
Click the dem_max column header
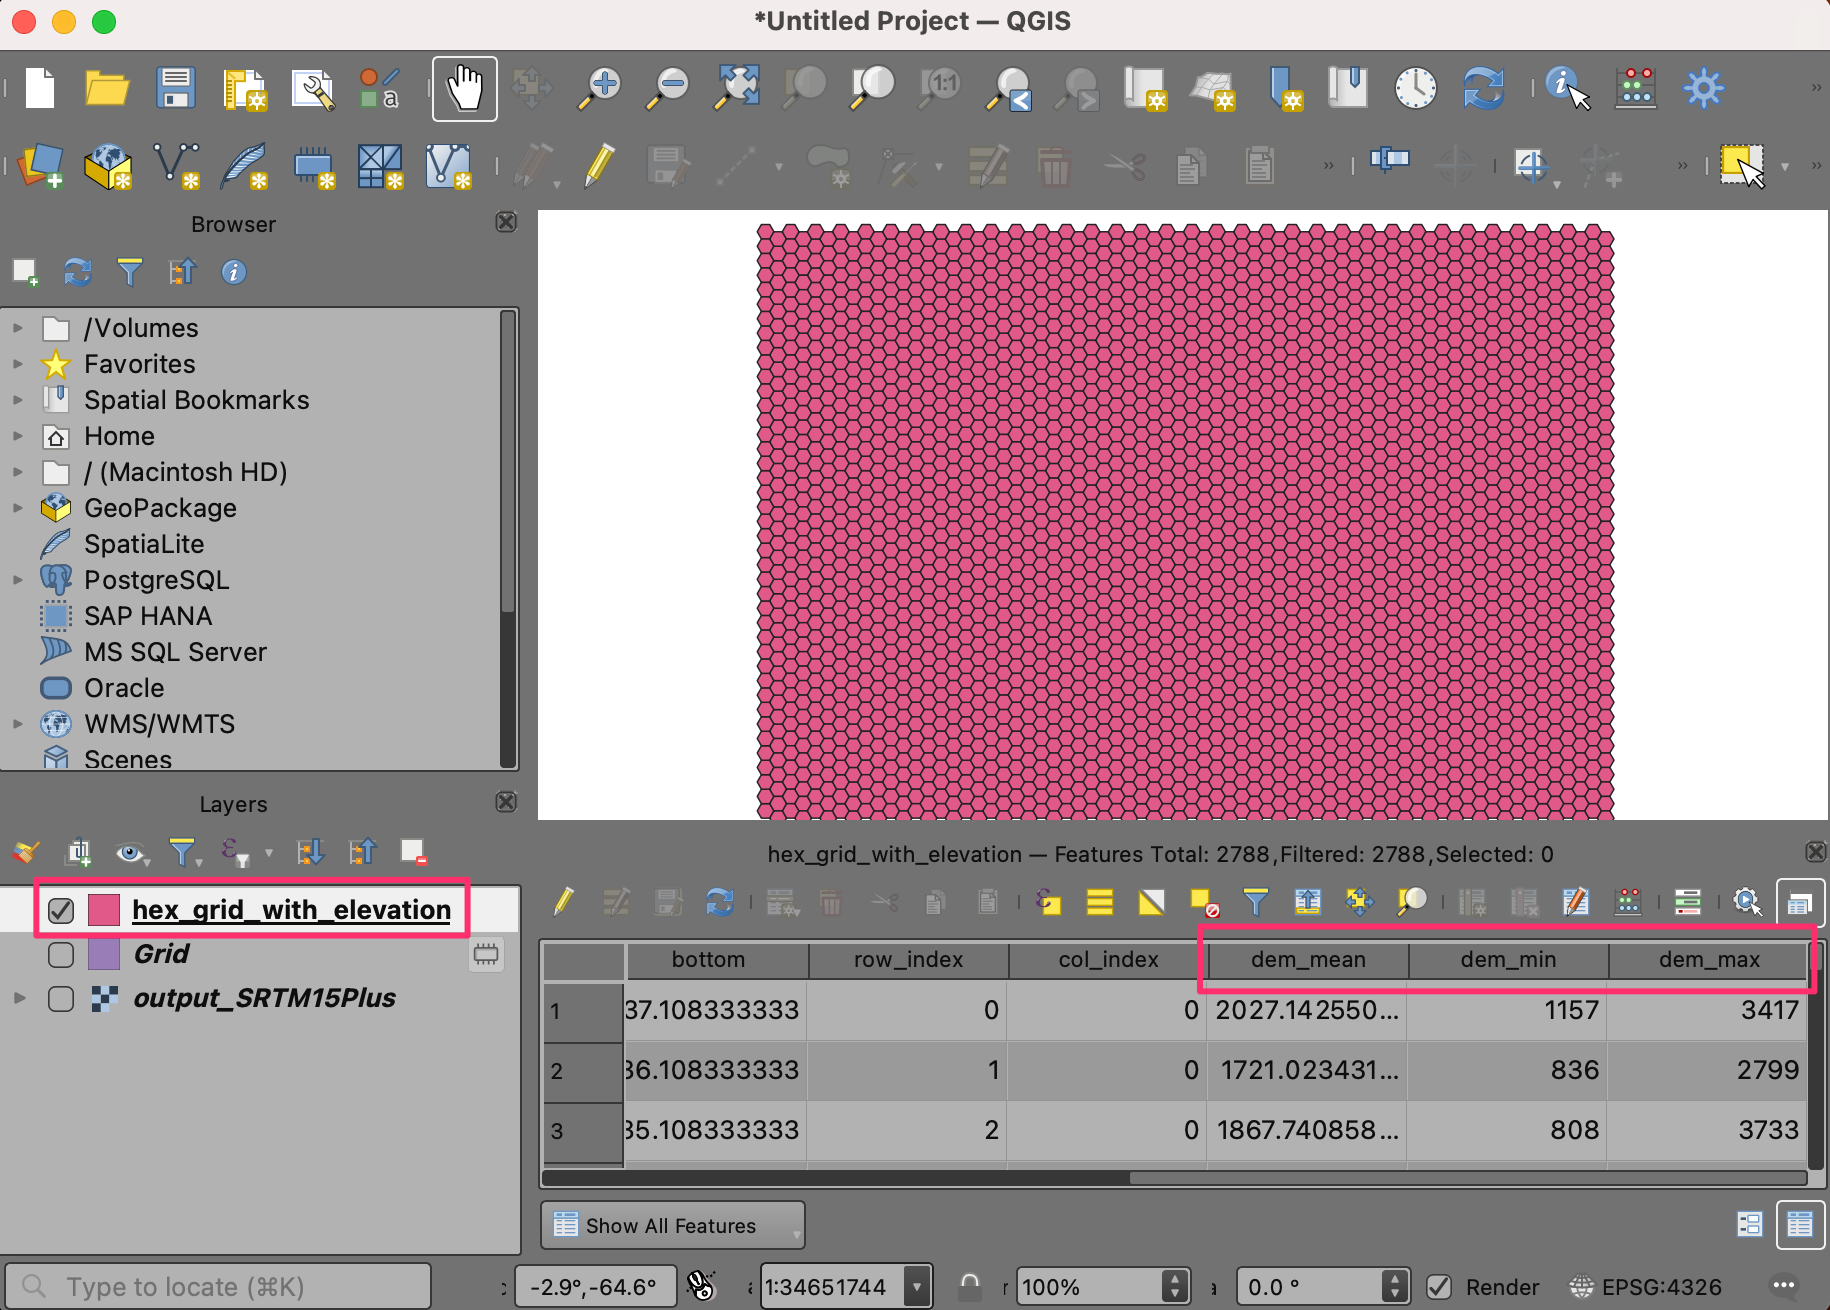coord(1708,960)
